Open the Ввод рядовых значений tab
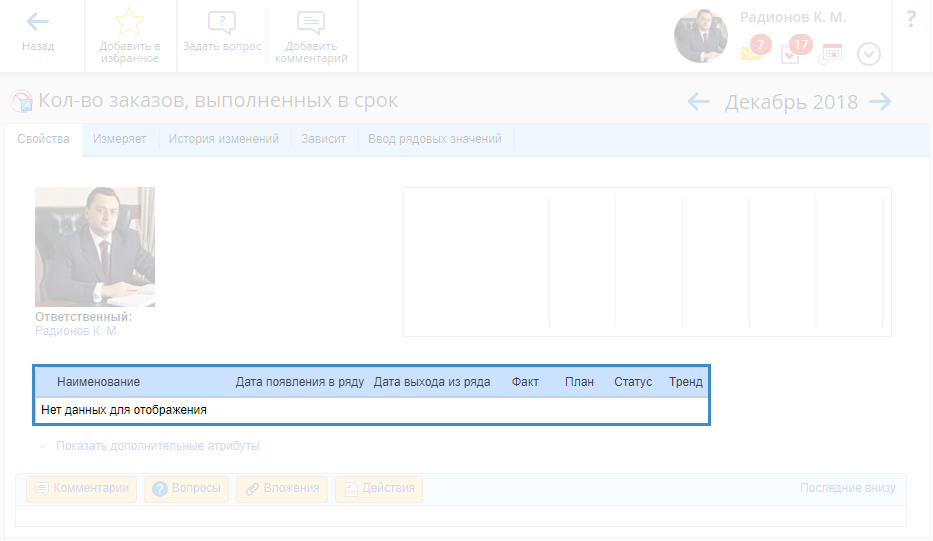933x541 pixels. click(x=434, y=139)
